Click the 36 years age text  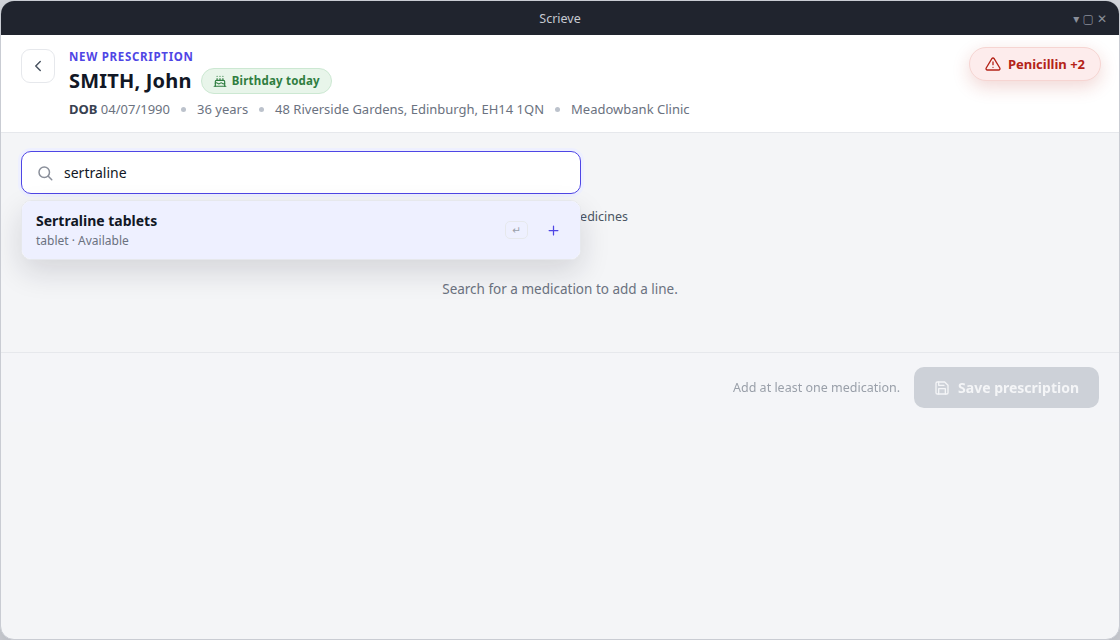click(x=222, y=109)
